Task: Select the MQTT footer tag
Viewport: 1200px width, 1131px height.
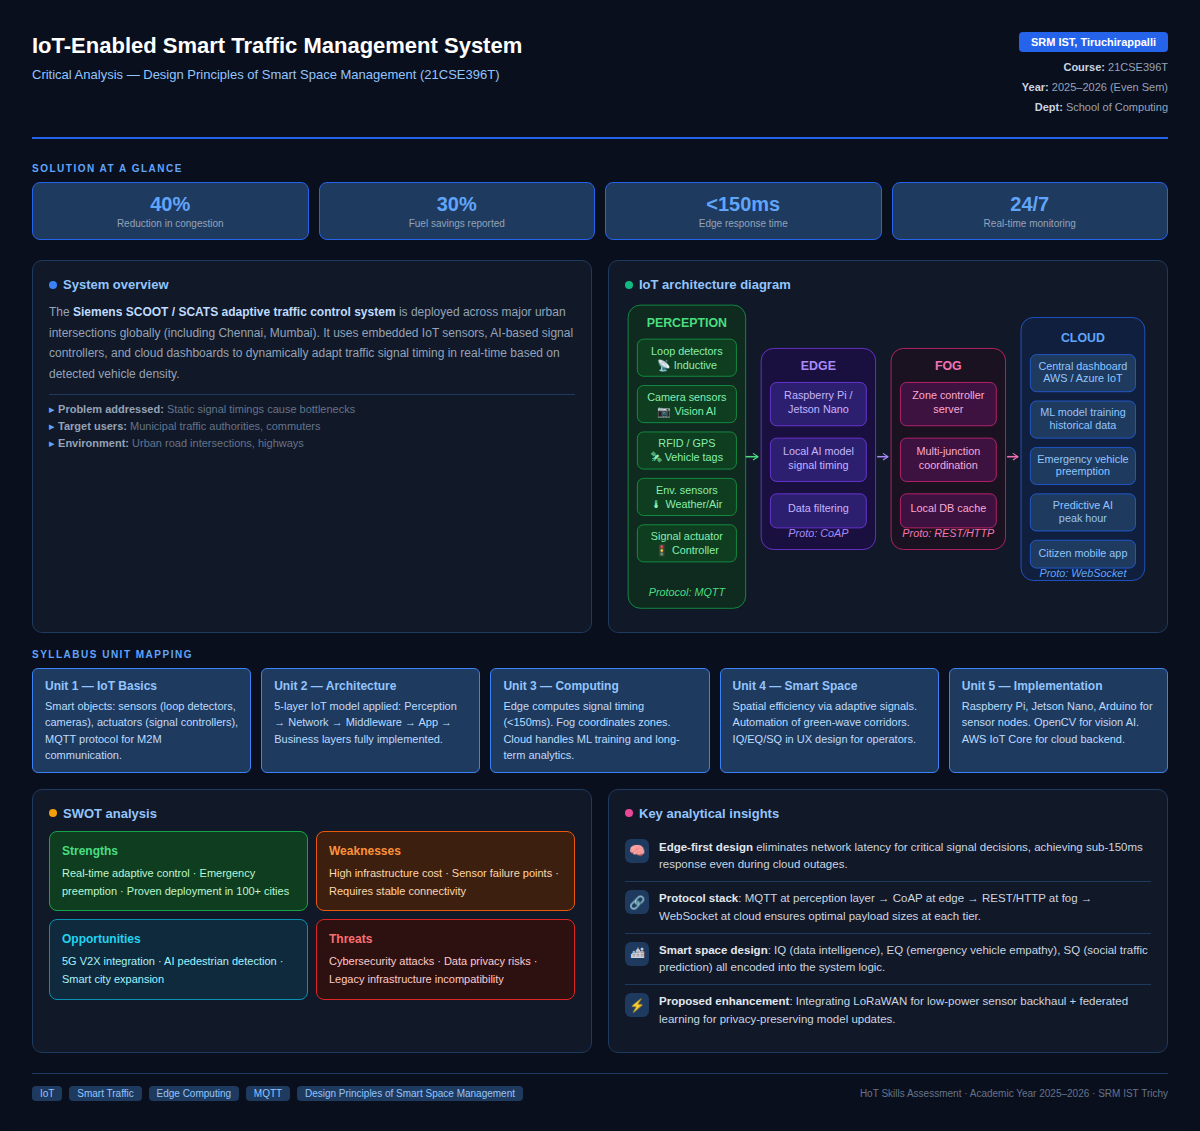Action: coord(268,1093)
